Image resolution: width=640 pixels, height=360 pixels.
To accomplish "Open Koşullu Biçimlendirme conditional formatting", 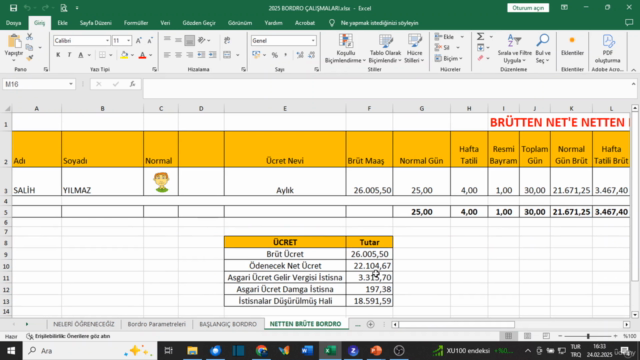I will [345, 49].
